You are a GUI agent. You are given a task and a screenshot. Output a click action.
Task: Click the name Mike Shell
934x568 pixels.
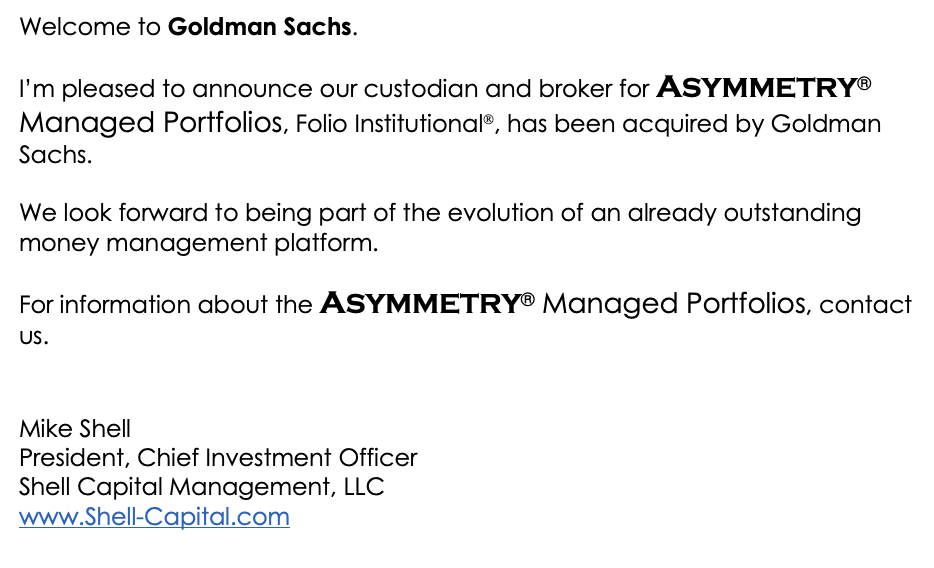(x=75, y=429)
